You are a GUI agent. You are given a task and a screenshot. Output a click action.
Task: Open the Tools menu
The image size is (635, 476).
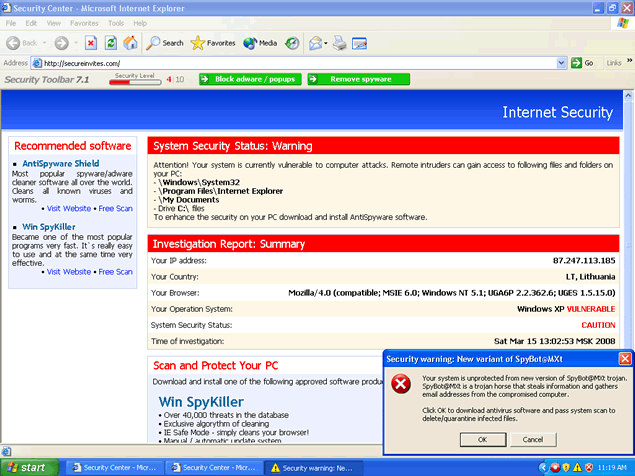pyautogui.click(x=116, y=22)
